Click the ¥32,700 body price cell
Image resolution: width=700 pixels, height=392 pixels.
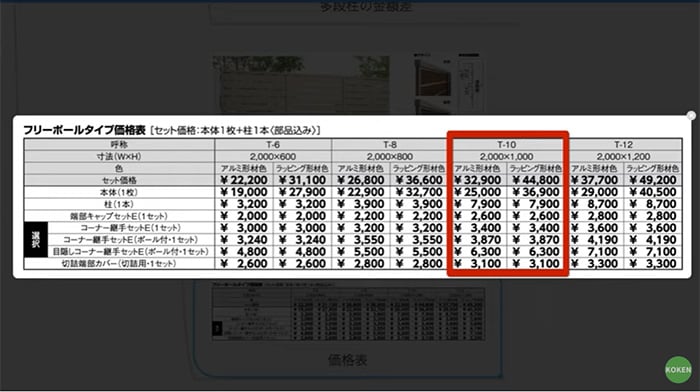click(x=419, y=192)
